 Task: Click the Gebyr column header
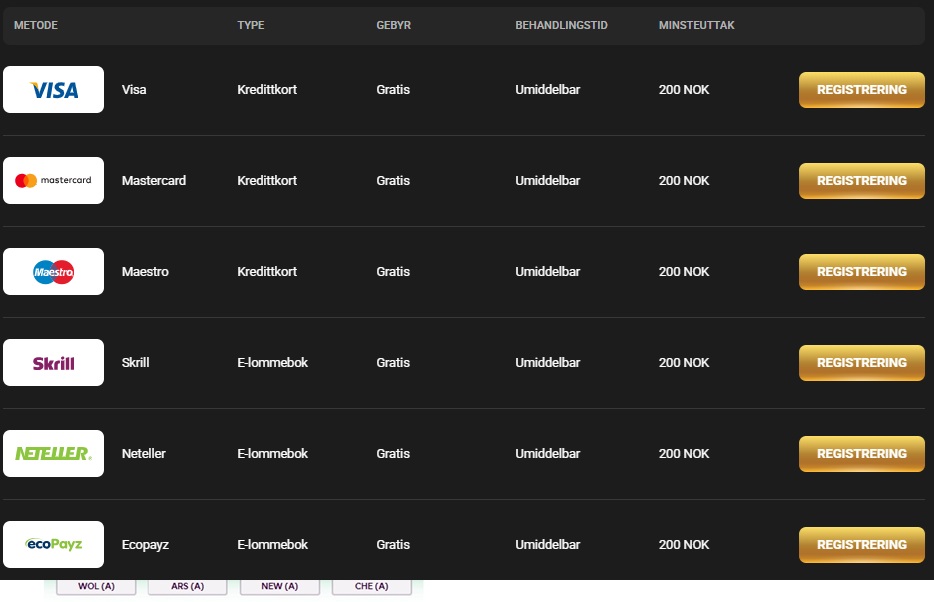pos(394,25)
